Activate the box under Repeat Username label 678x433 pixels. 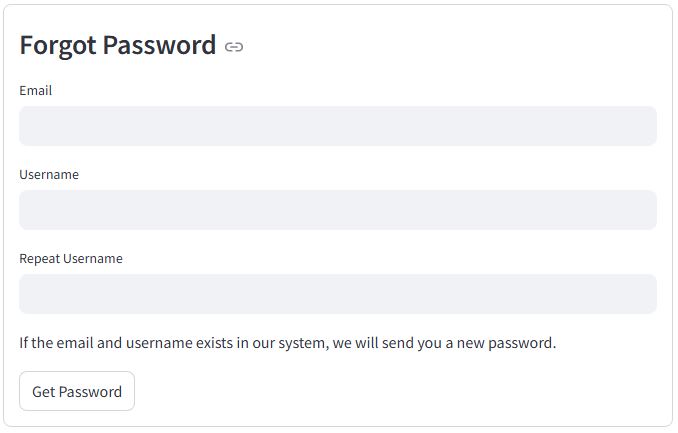[338, 294]
